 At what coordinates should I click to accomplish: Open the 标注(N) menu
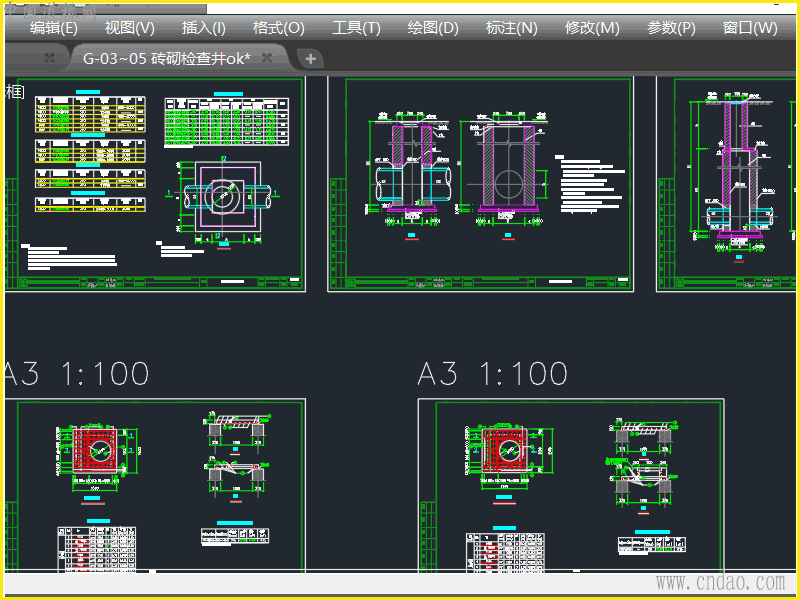512,28
